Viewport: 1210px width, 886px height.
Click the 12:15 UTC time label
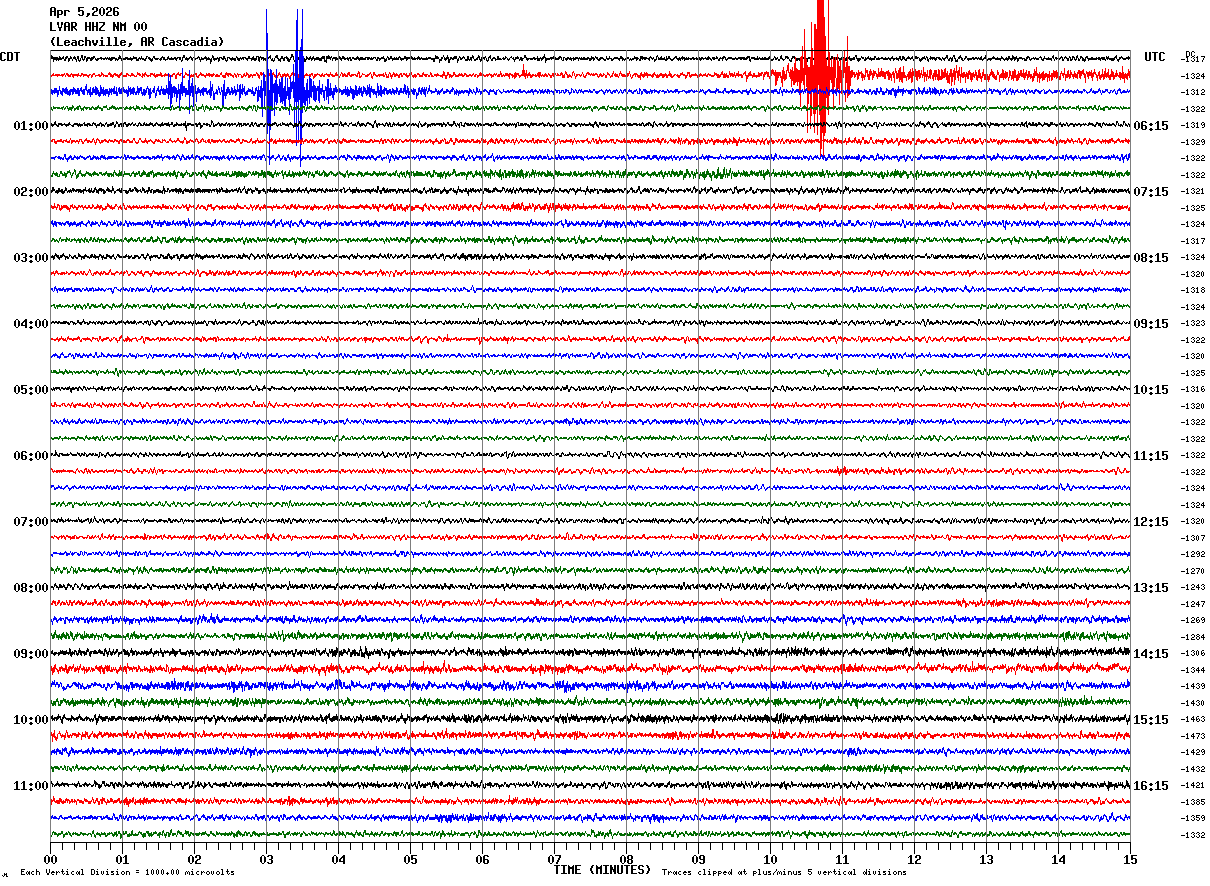click(x=1150, y=521)
